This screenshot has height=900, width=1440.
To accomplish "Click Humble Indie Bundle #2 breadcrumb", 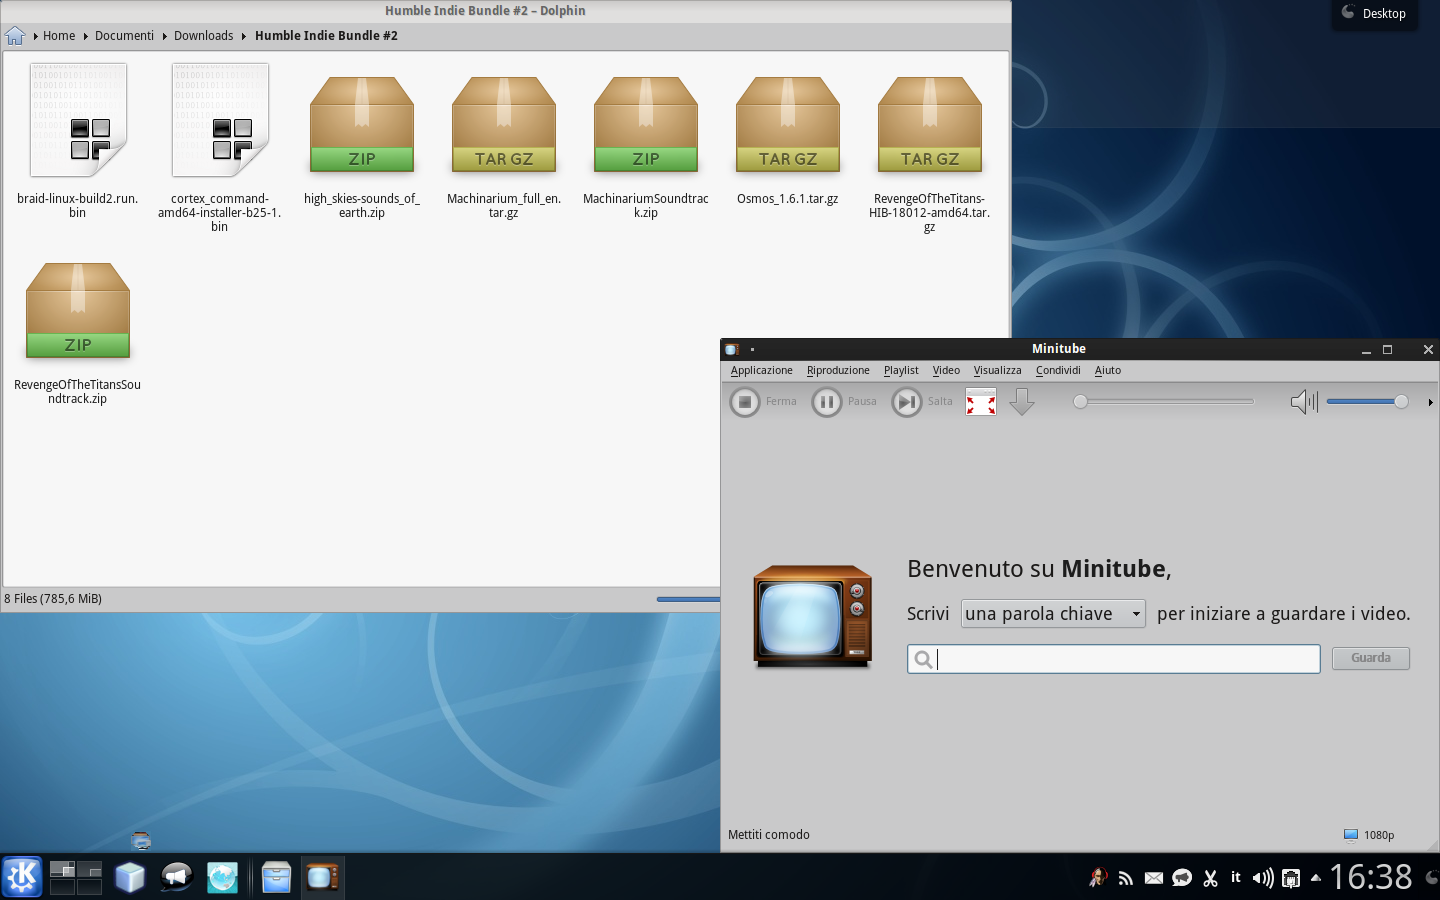I will [326, 36].
